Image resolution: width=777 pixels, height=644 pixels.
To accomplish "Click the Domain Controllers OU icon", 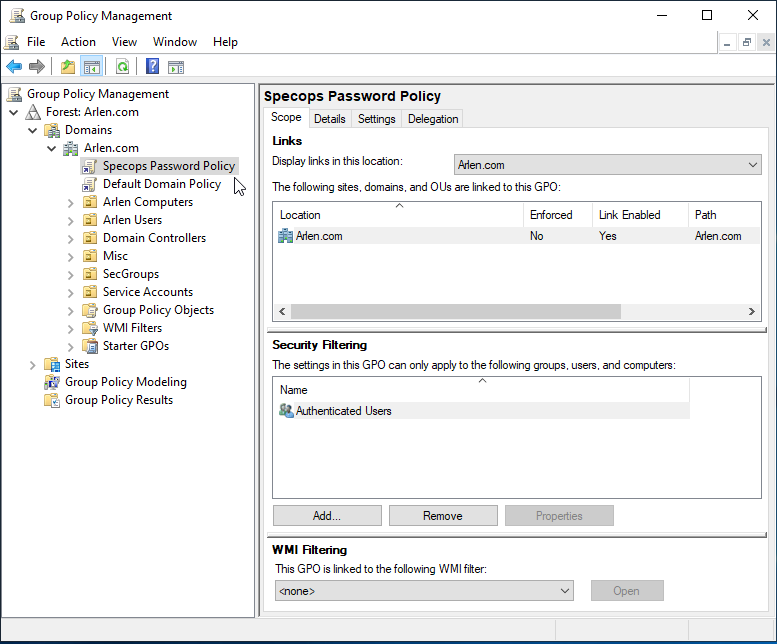I will (x=90, y=238).
